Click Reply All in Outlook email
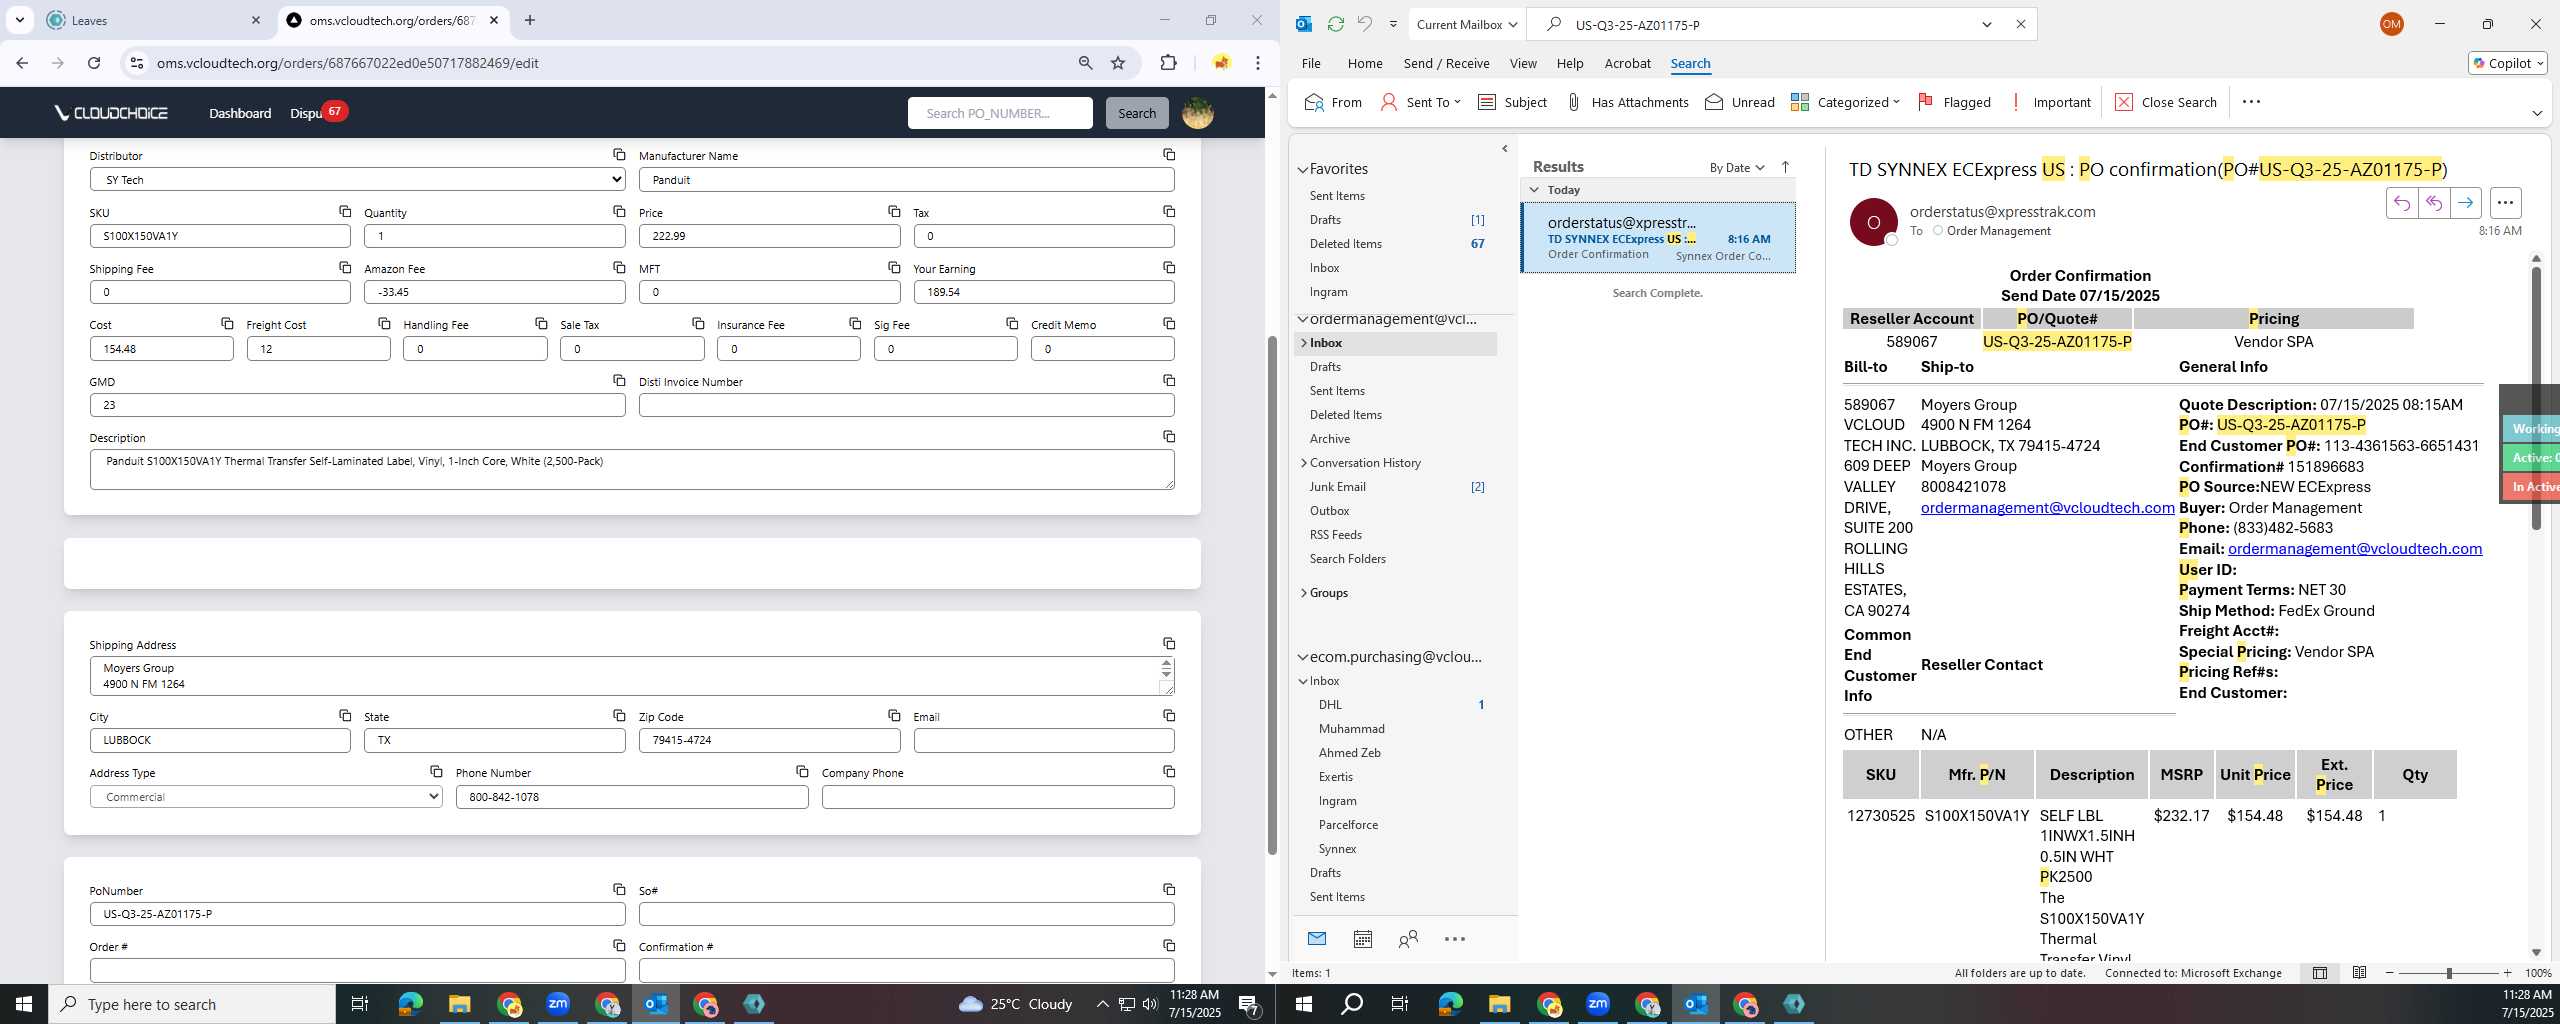 [x=2433, y=203]
